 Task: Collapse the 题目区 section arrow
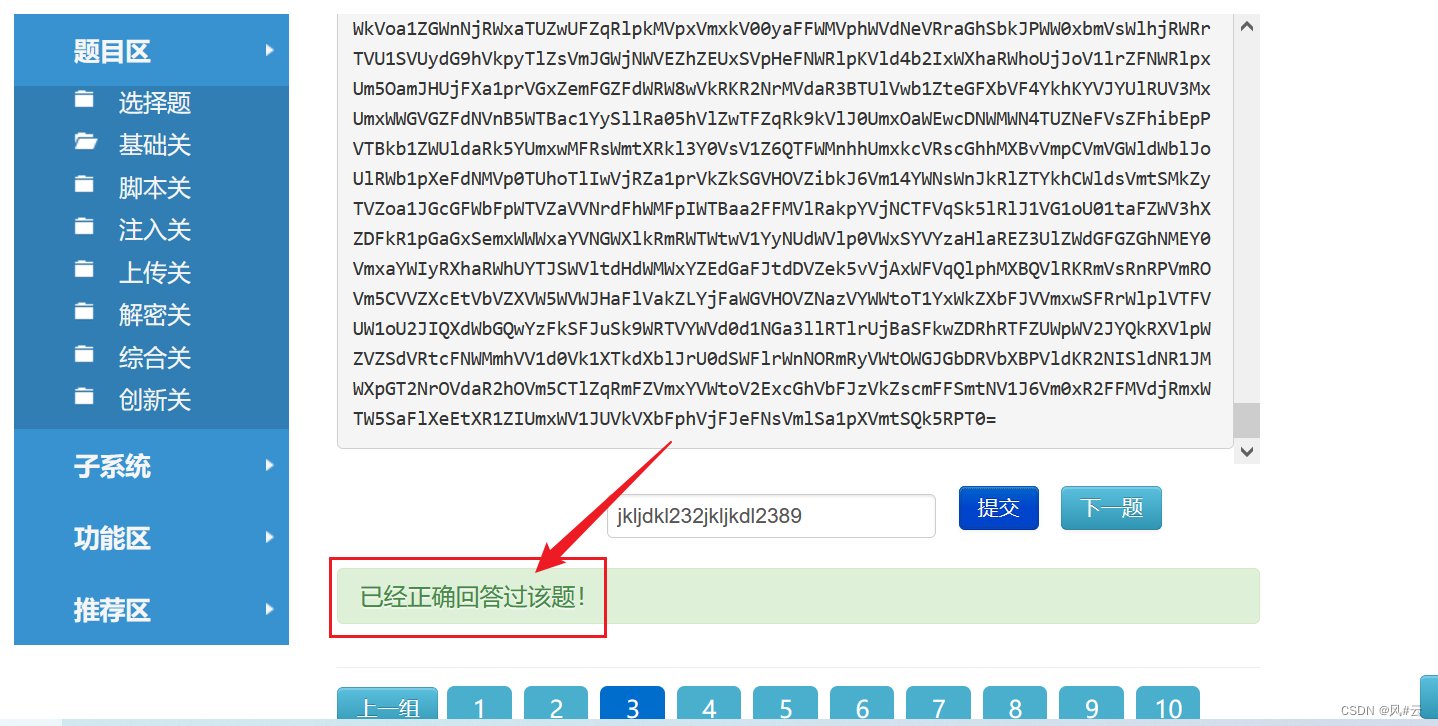pos(269,50)
